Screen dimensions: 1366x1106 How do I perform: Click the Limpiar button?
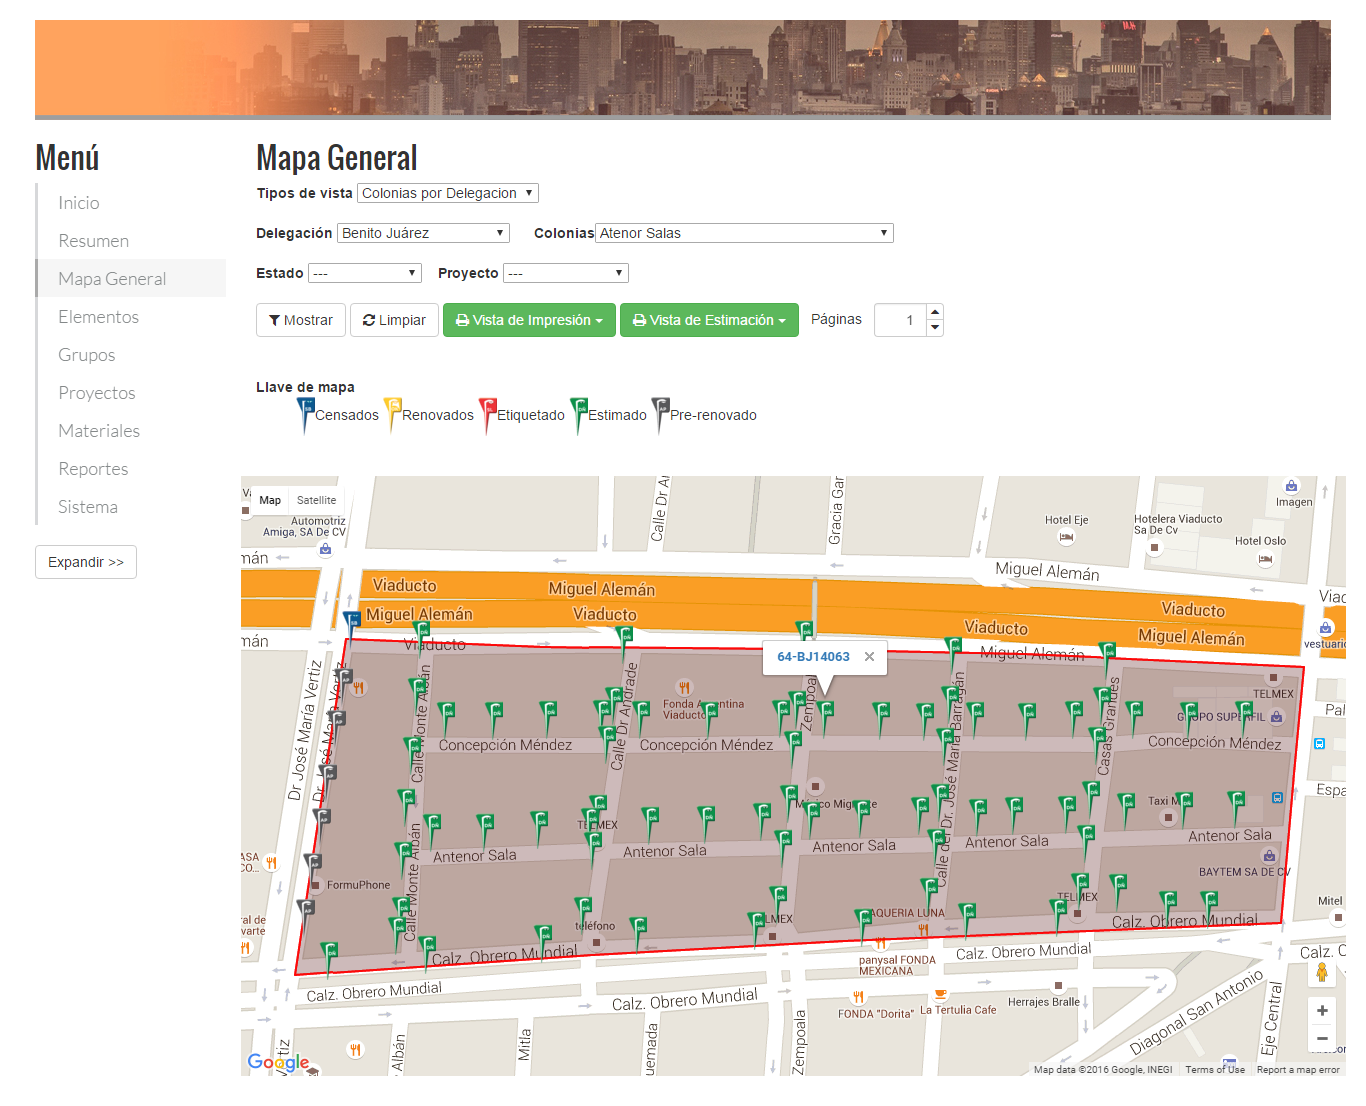pos(394,320)
